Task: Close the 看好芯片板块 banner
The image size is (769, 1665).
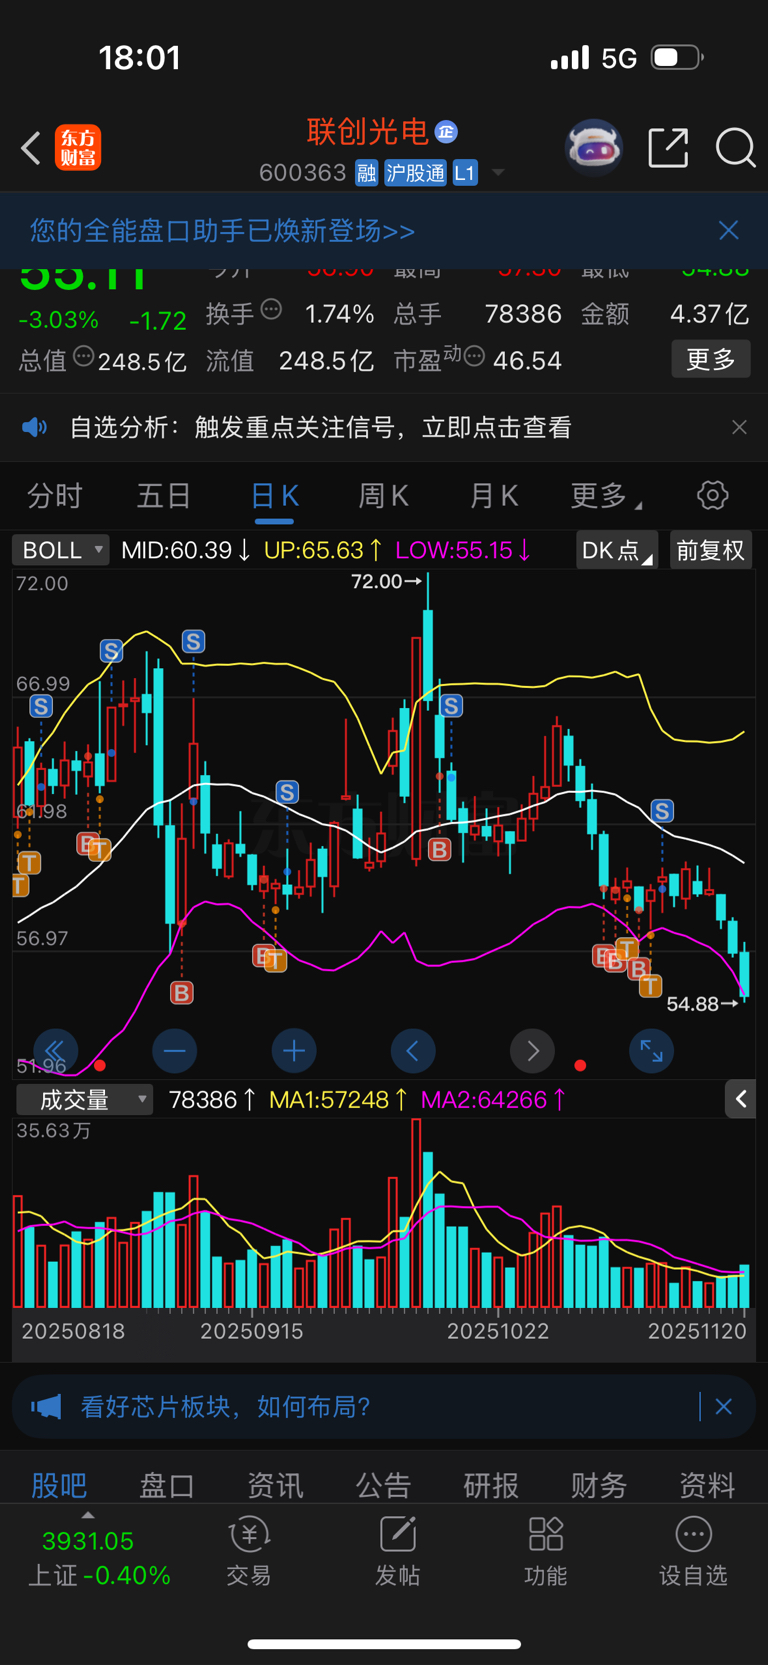Action: (724, 1407)
